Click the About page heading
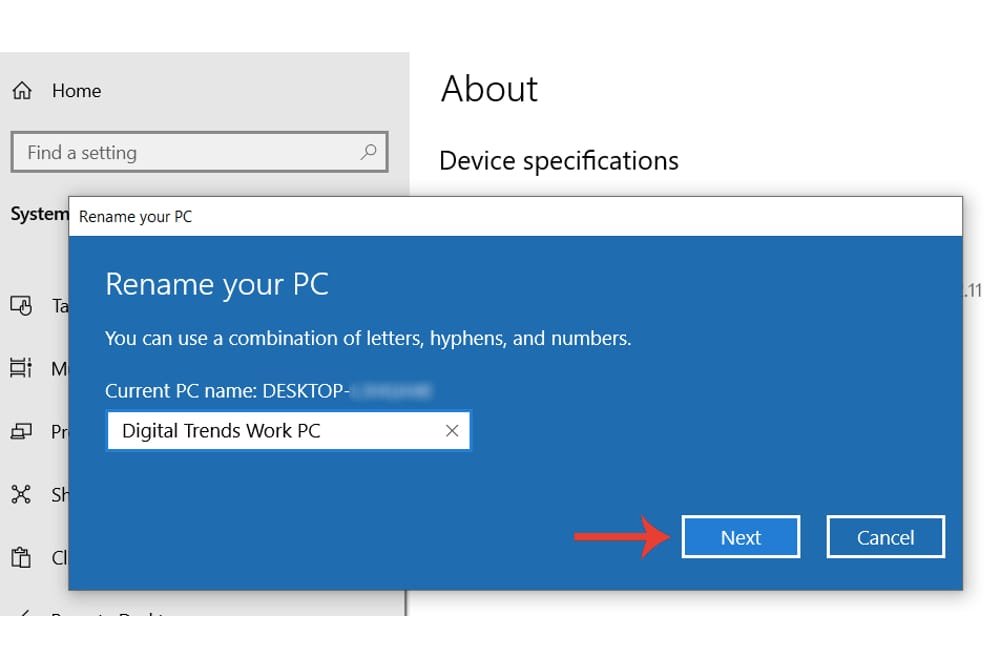 [x=489, y=89]
